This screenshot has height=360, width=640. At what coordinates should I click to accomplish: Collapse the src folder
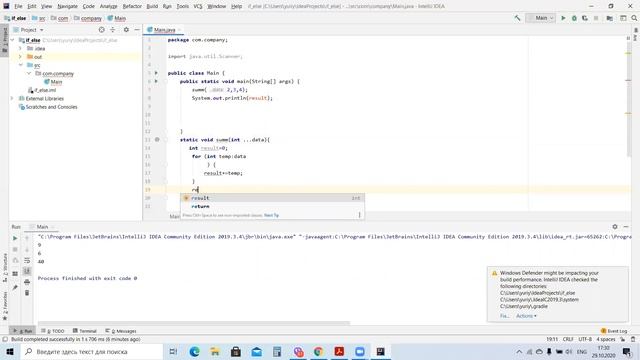click(x=20, y=65)
